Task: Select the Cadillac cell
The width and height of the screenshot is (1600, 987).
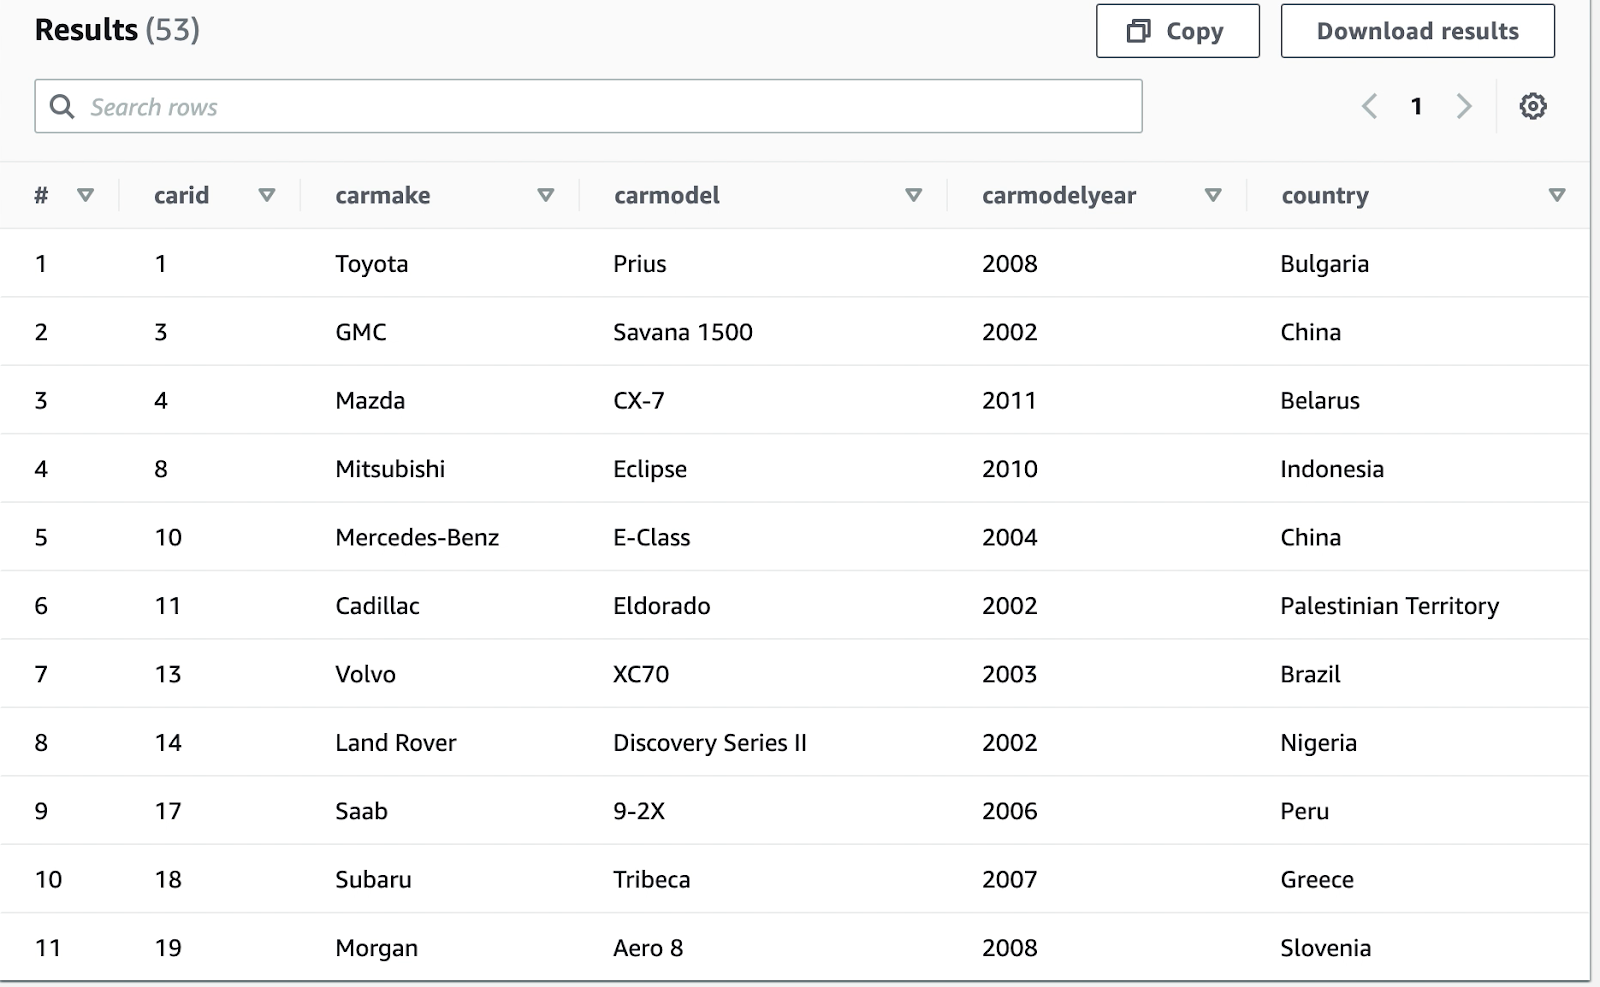Action: (x=378, y=606)
